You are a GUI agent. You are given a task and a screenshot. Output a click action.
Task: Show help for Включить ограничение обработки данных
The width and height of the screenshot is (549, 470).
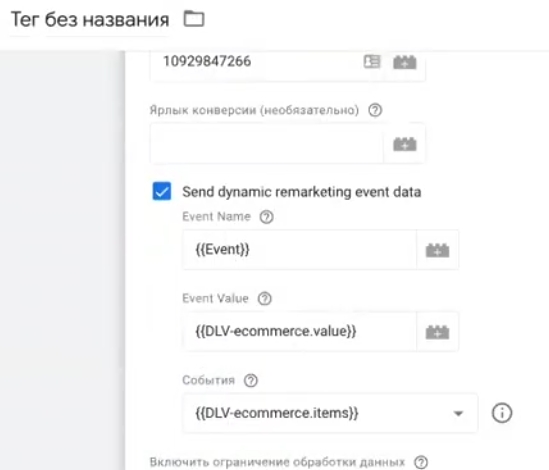coord(421,462)
